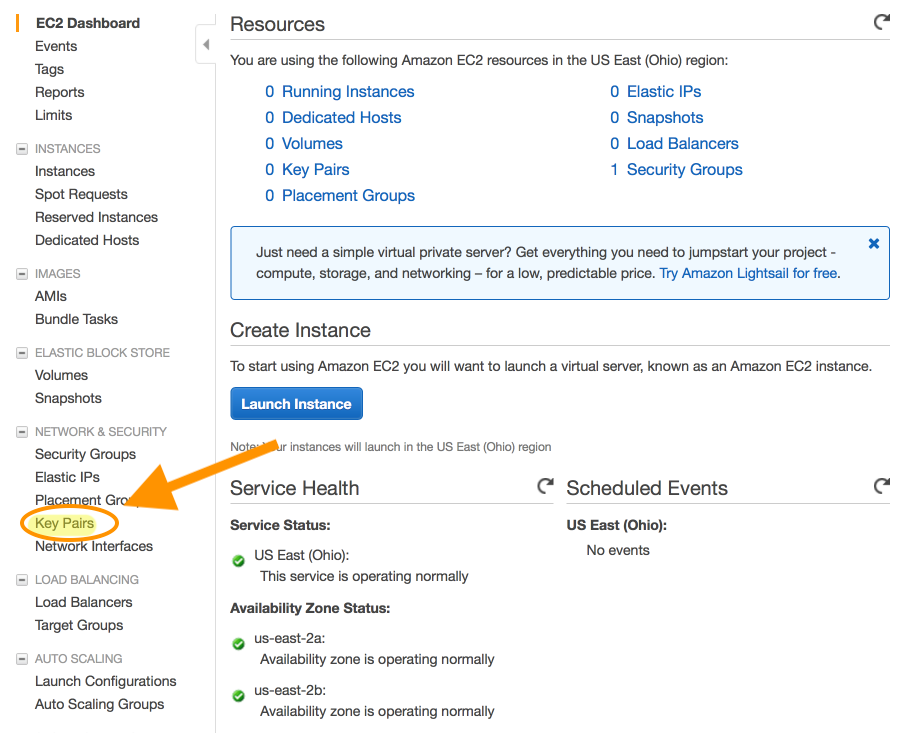Select Key Pairs in sidebar
The height and width of the screenshot is (733, 905).
[x=65, y=523]
